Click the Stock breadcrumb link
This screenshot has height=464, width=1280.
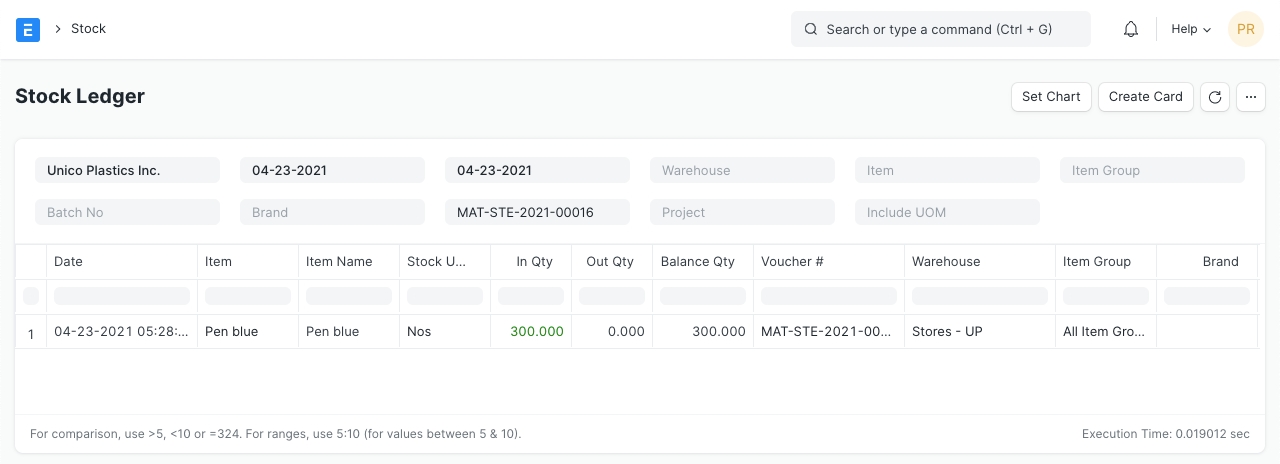coord(88,29)
